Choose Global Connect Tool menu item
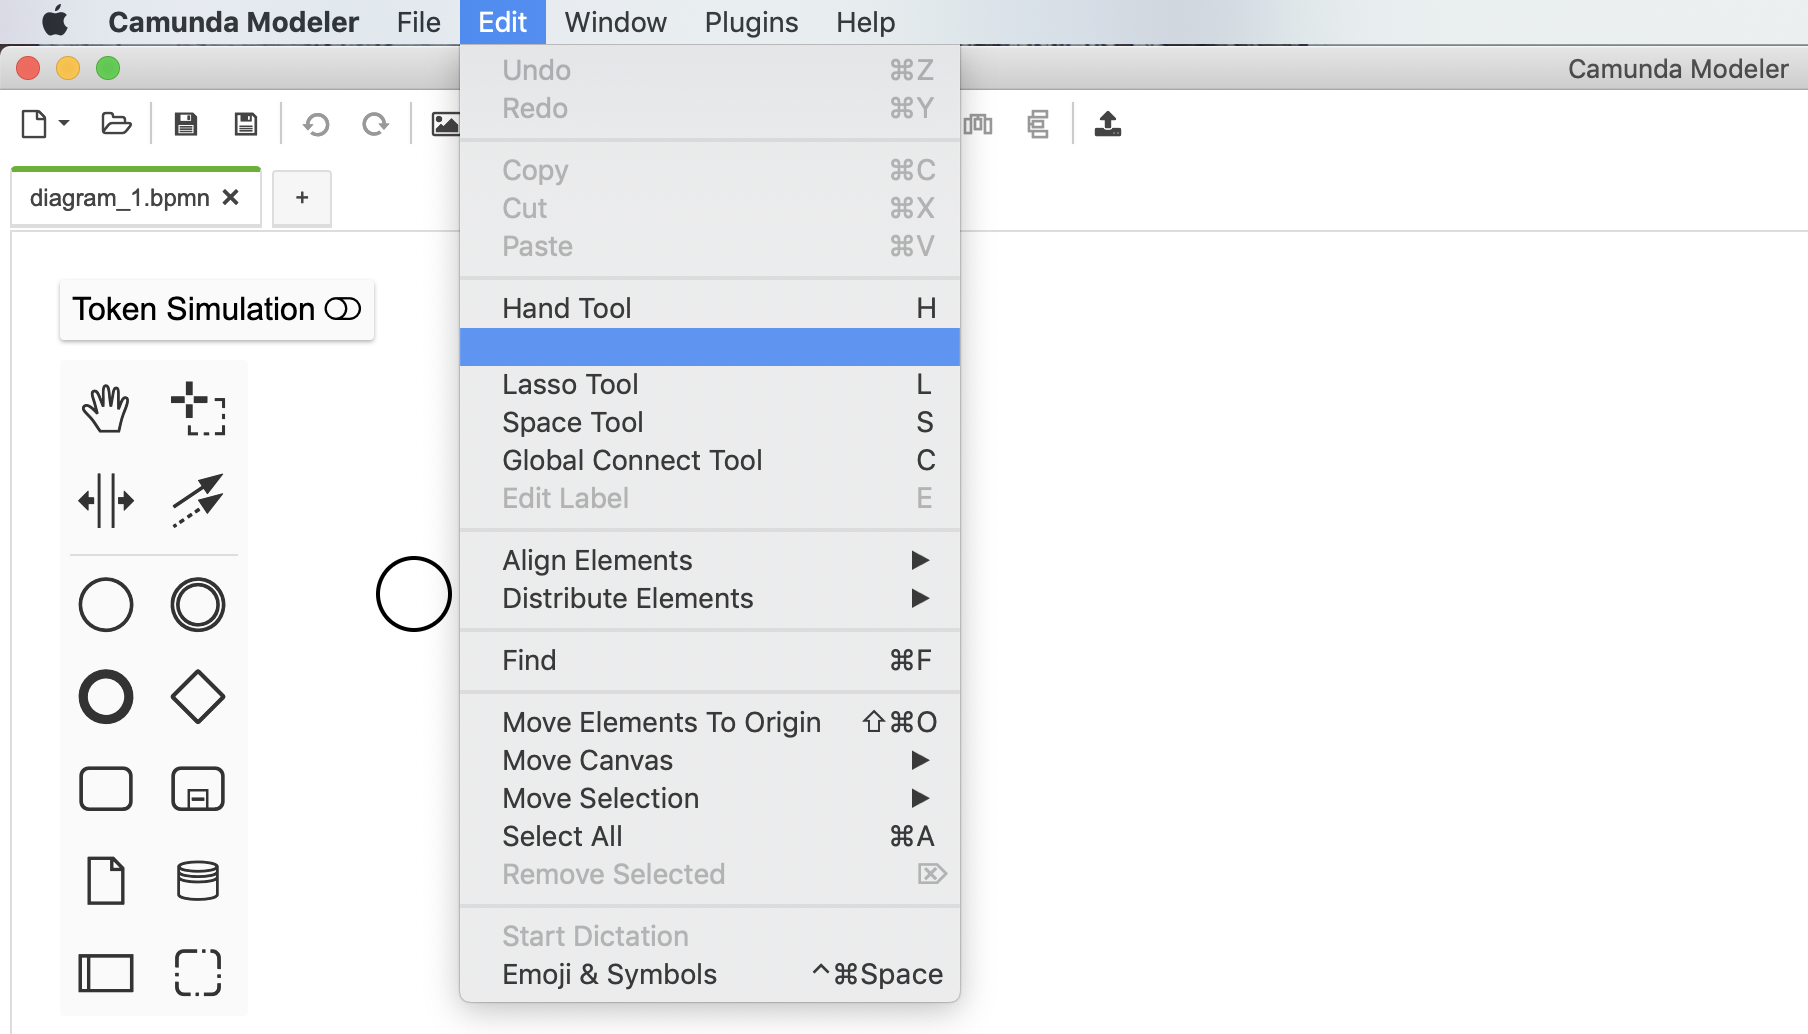The width and height of the screenshot is (1808, 1034). coord(710,460)
